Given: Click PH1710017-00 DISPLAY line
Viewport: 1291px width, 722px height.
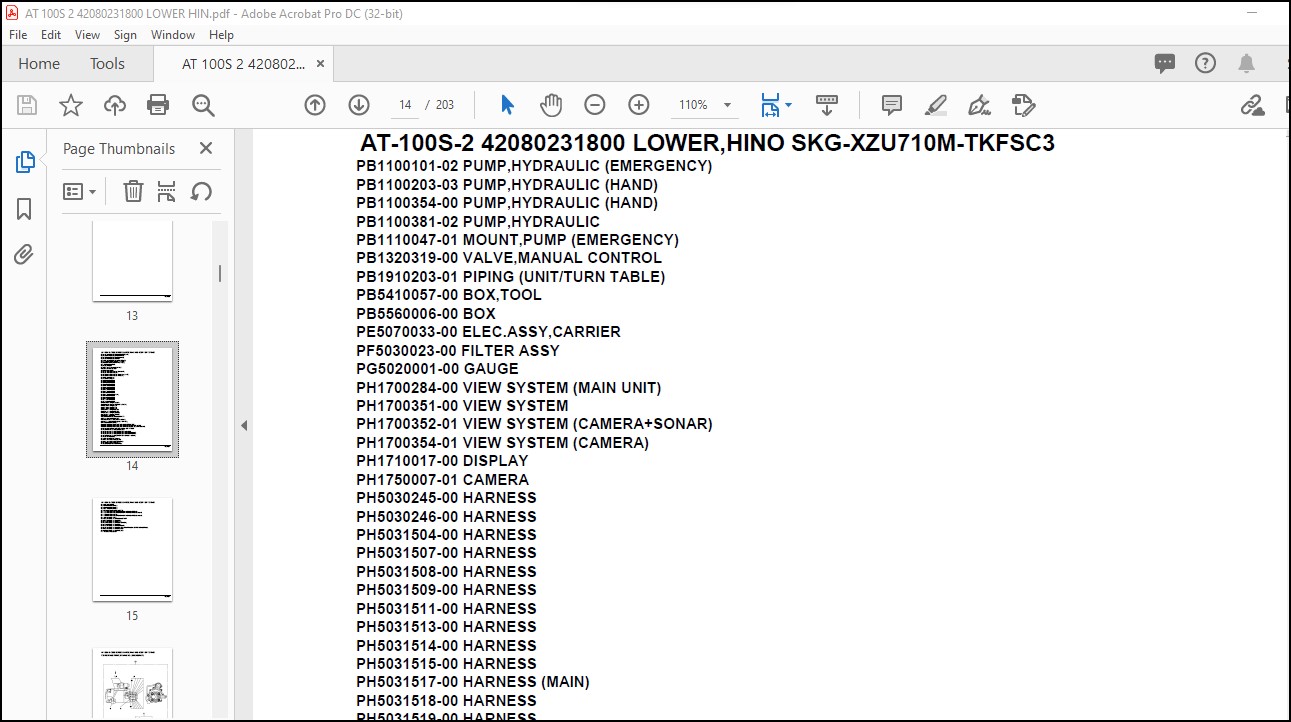Looking at the screenshot, I should 442,461.
